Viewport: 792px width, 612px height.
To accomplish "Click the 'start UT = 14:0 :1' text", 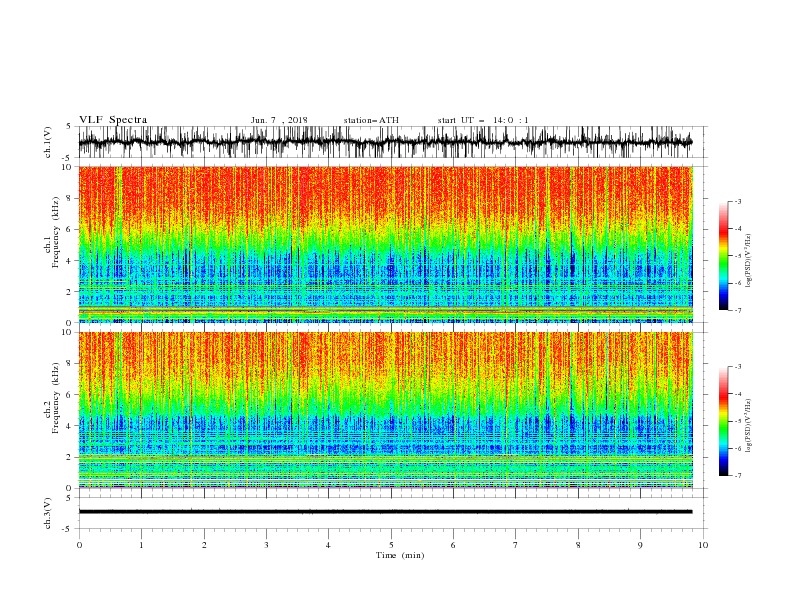I will (x=483, y=120).
